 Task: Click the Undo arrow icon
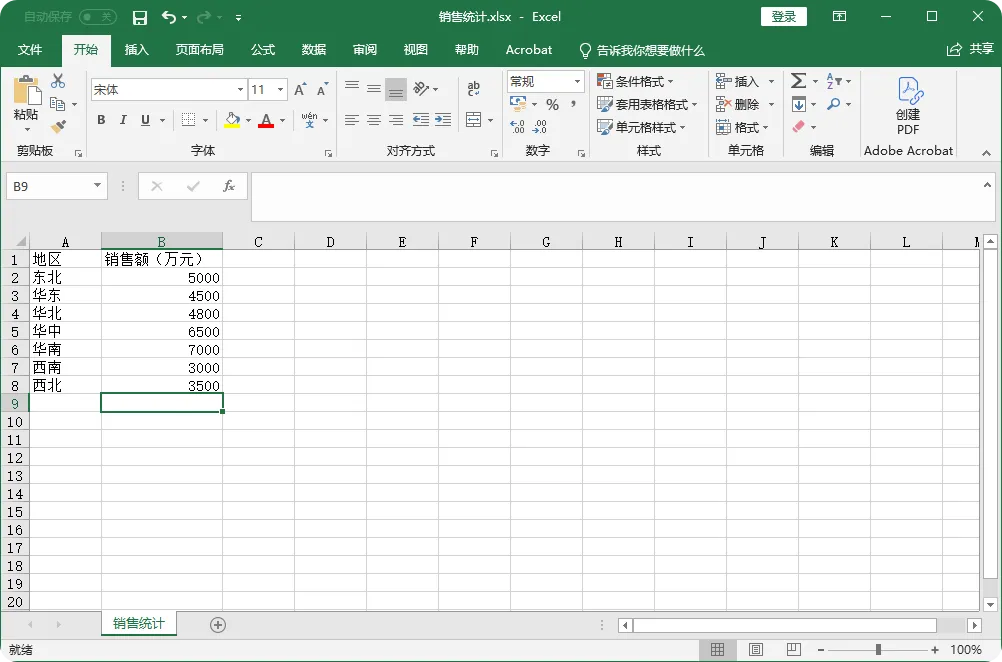169,17
